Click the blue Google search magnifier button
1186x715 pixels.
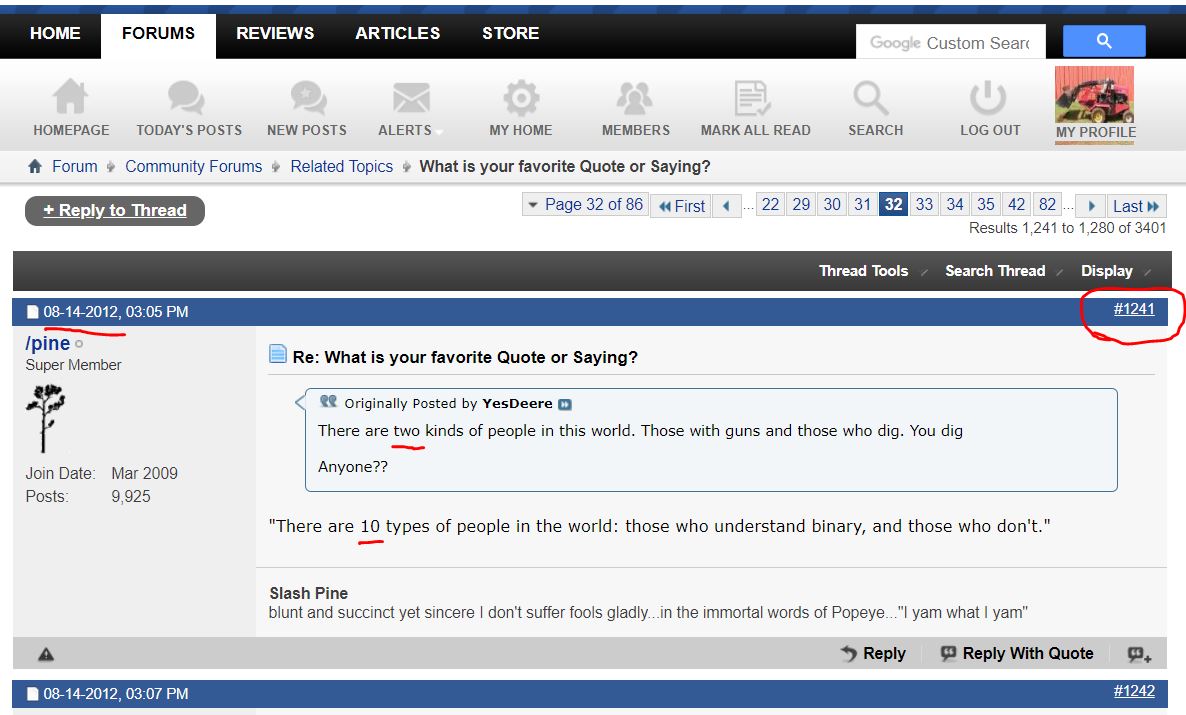tap(1104, 41)
